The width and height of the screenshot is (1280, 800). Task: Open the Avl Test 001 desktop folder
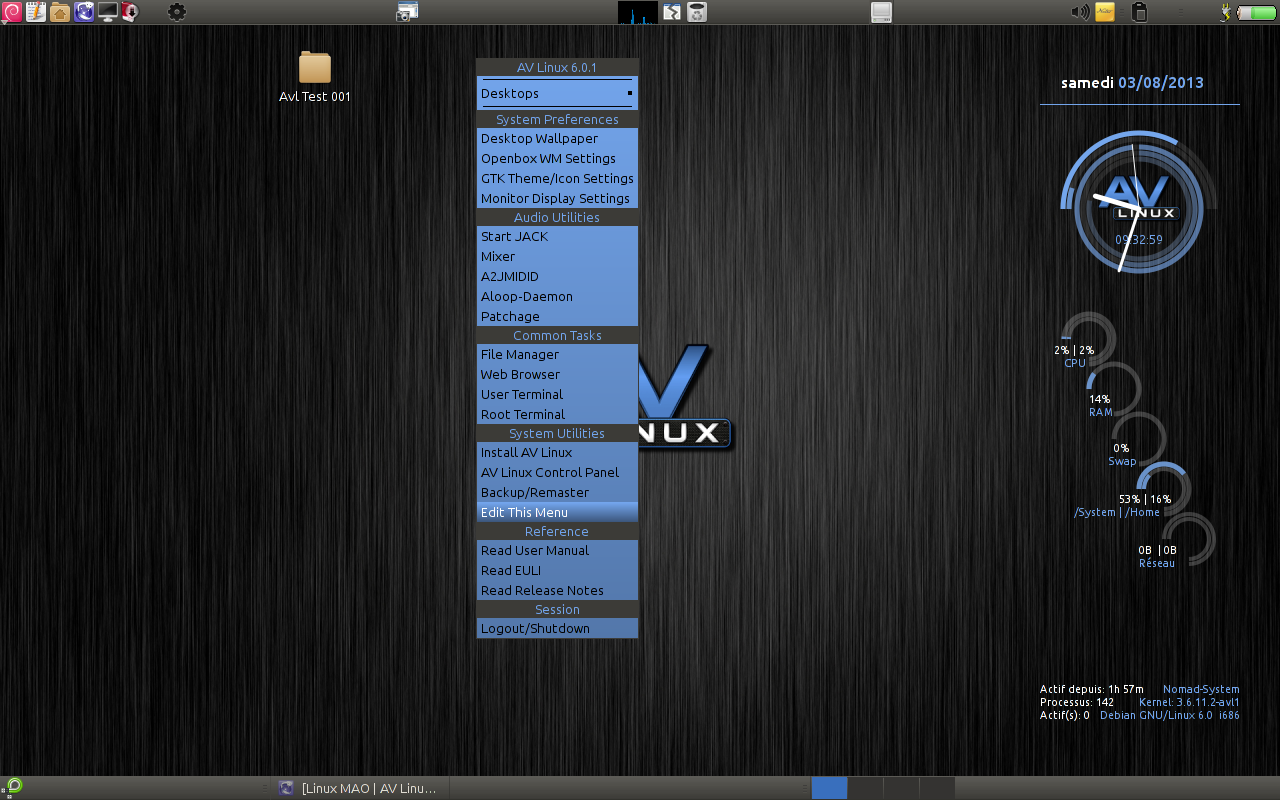[x=315, y=78]
